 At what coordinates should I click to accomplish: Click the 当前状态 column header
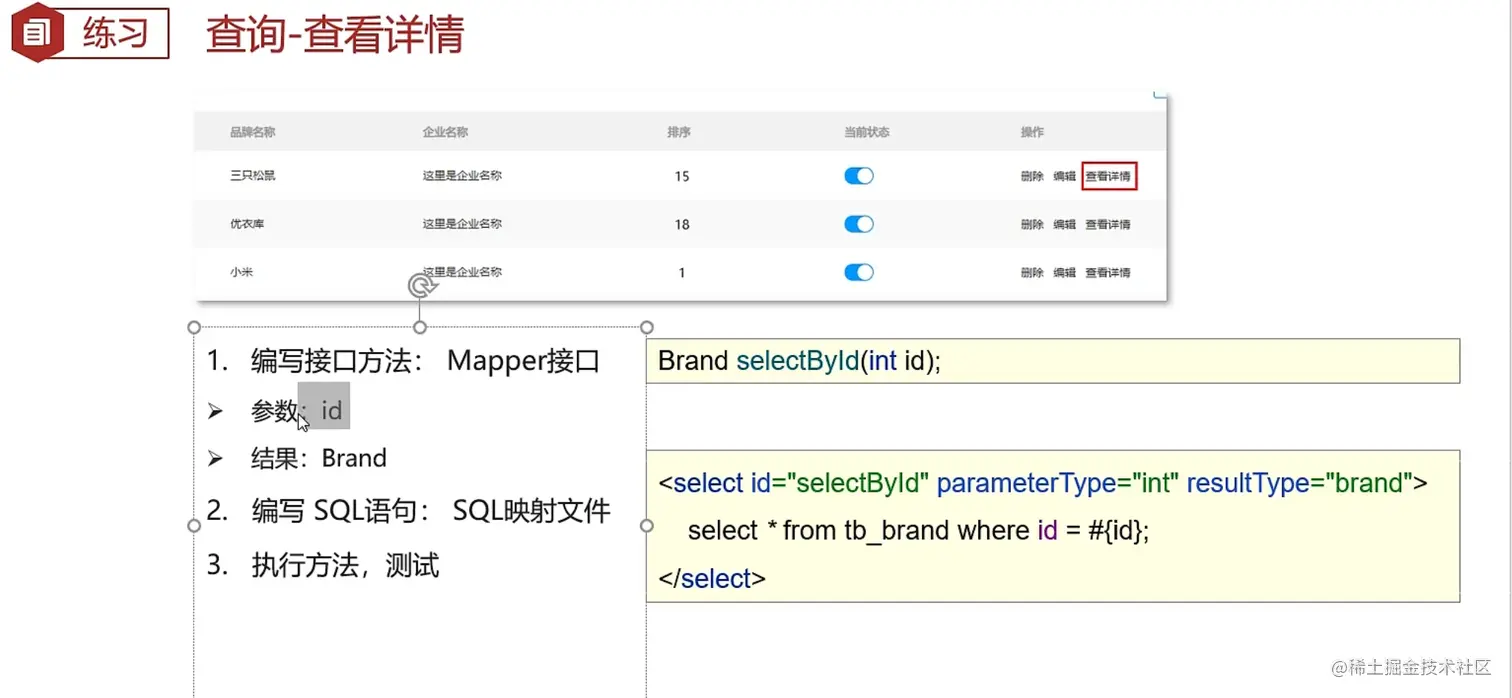866,132
